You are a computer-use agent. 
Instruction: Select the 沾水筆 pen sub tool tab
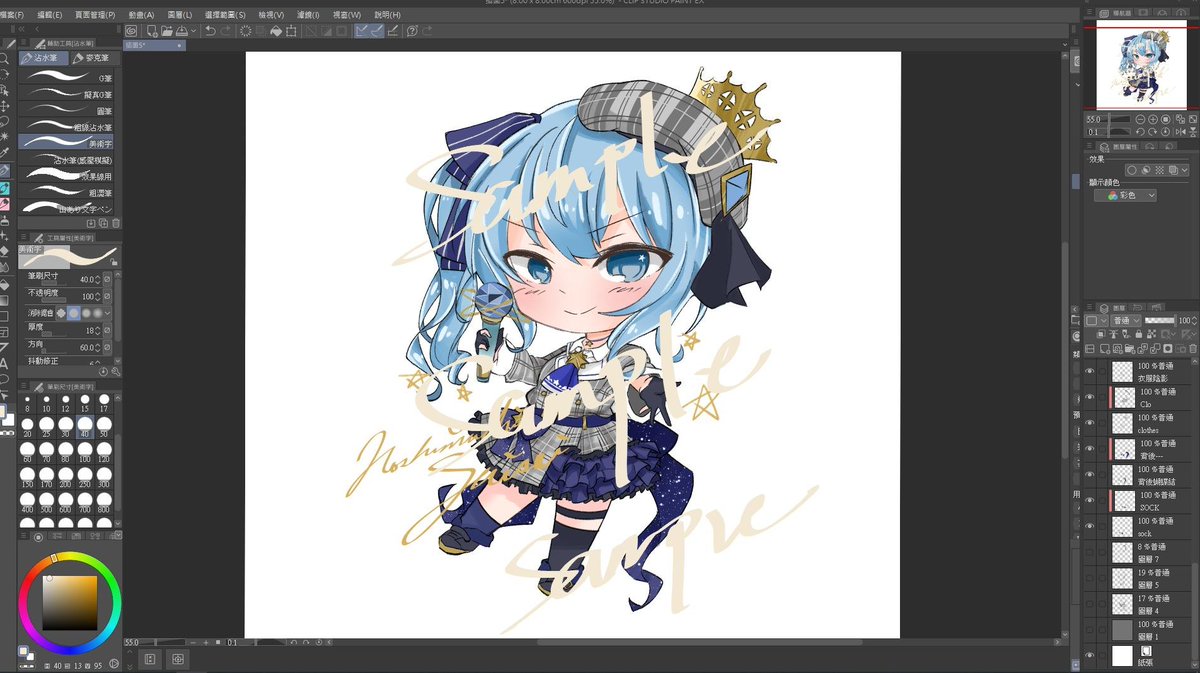(44, 59)
